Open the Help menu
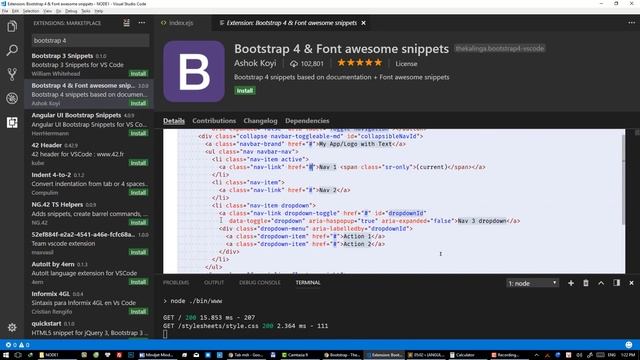 (99, 11)
